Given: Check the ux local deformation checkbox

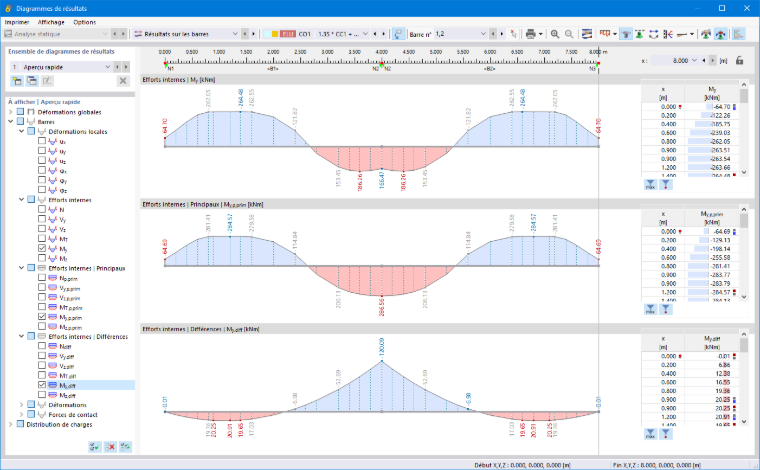Looking at the screenshot, I should coord(42,141).
